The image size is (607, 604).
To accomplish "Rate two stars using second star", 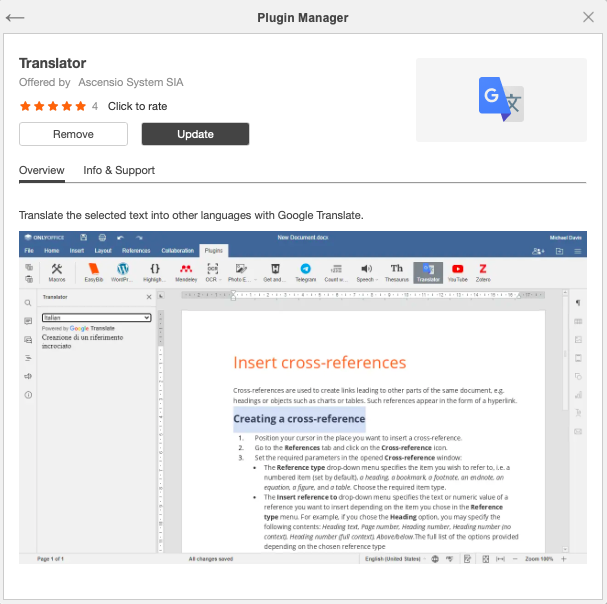I will (39, 106).
